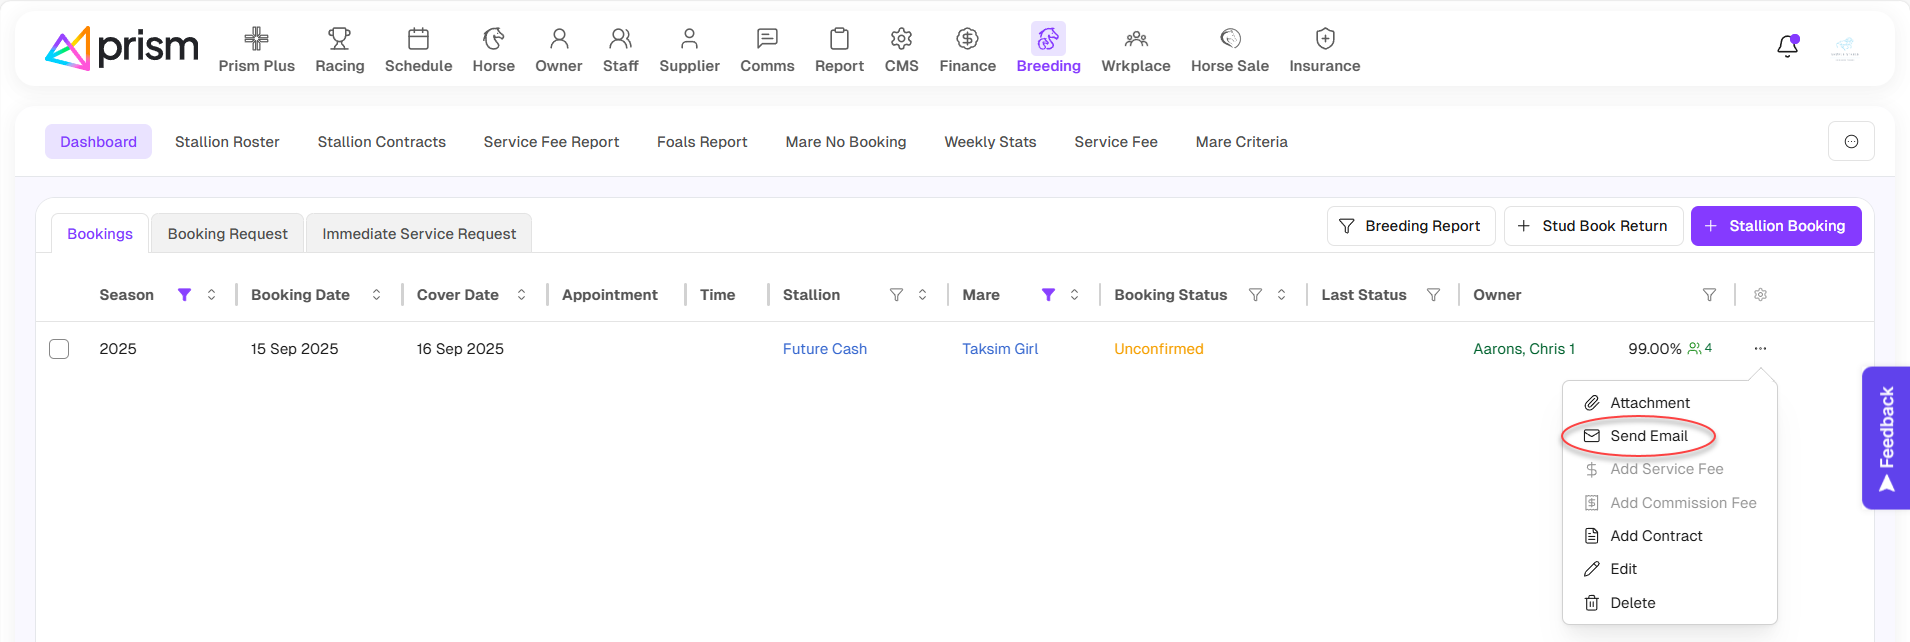Click the notification bell icon
Viewport: 1910px width, 642px height.
pos(1787,47)
